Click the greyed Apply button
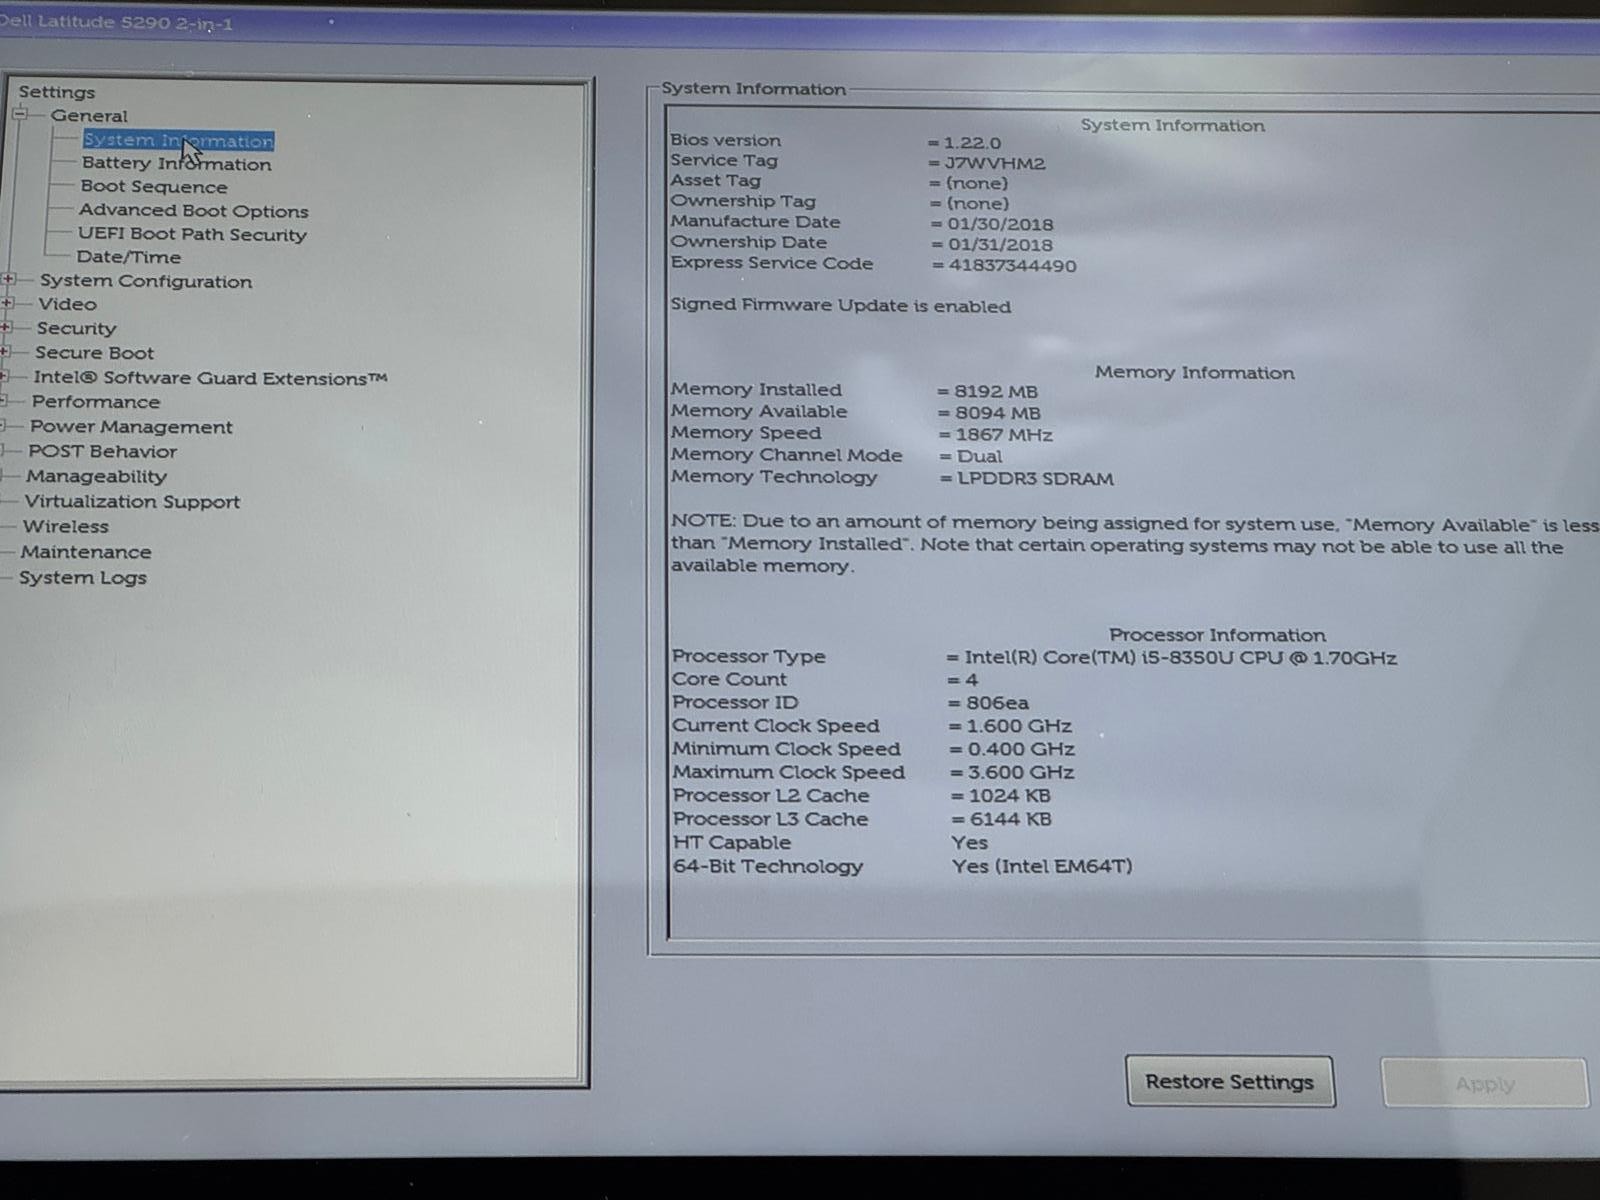 click(1485, 1084)
